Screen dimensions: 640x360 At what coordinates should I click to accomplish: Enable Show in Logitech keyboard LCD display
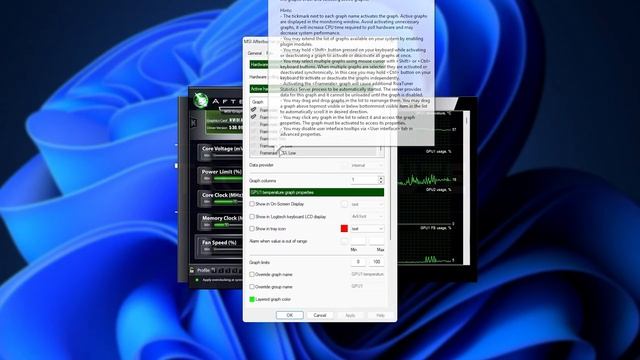point(252,216)
